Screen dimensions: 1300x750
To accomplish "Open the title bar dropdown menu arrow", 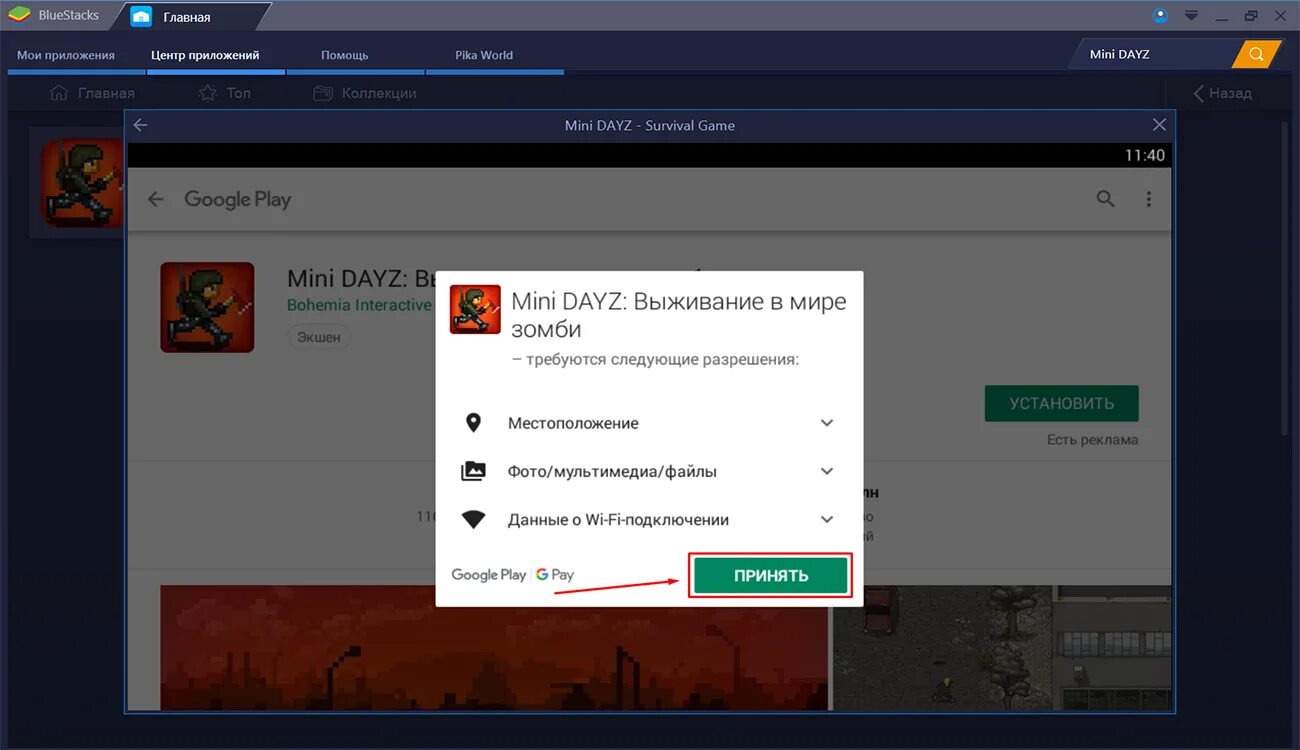I will pos(1191,15).
